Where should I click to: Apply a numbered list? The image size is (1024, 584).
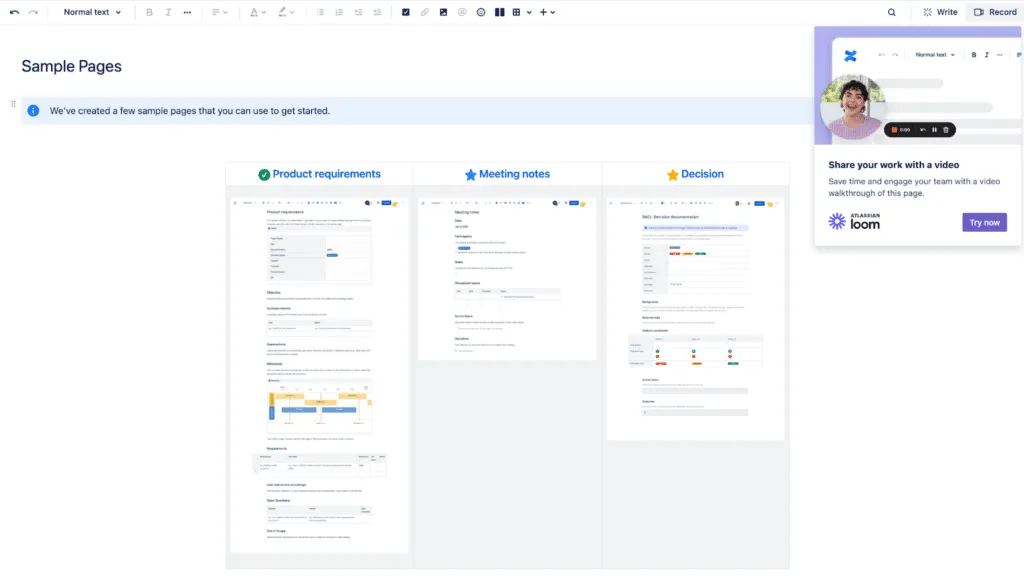pos(338,11)
